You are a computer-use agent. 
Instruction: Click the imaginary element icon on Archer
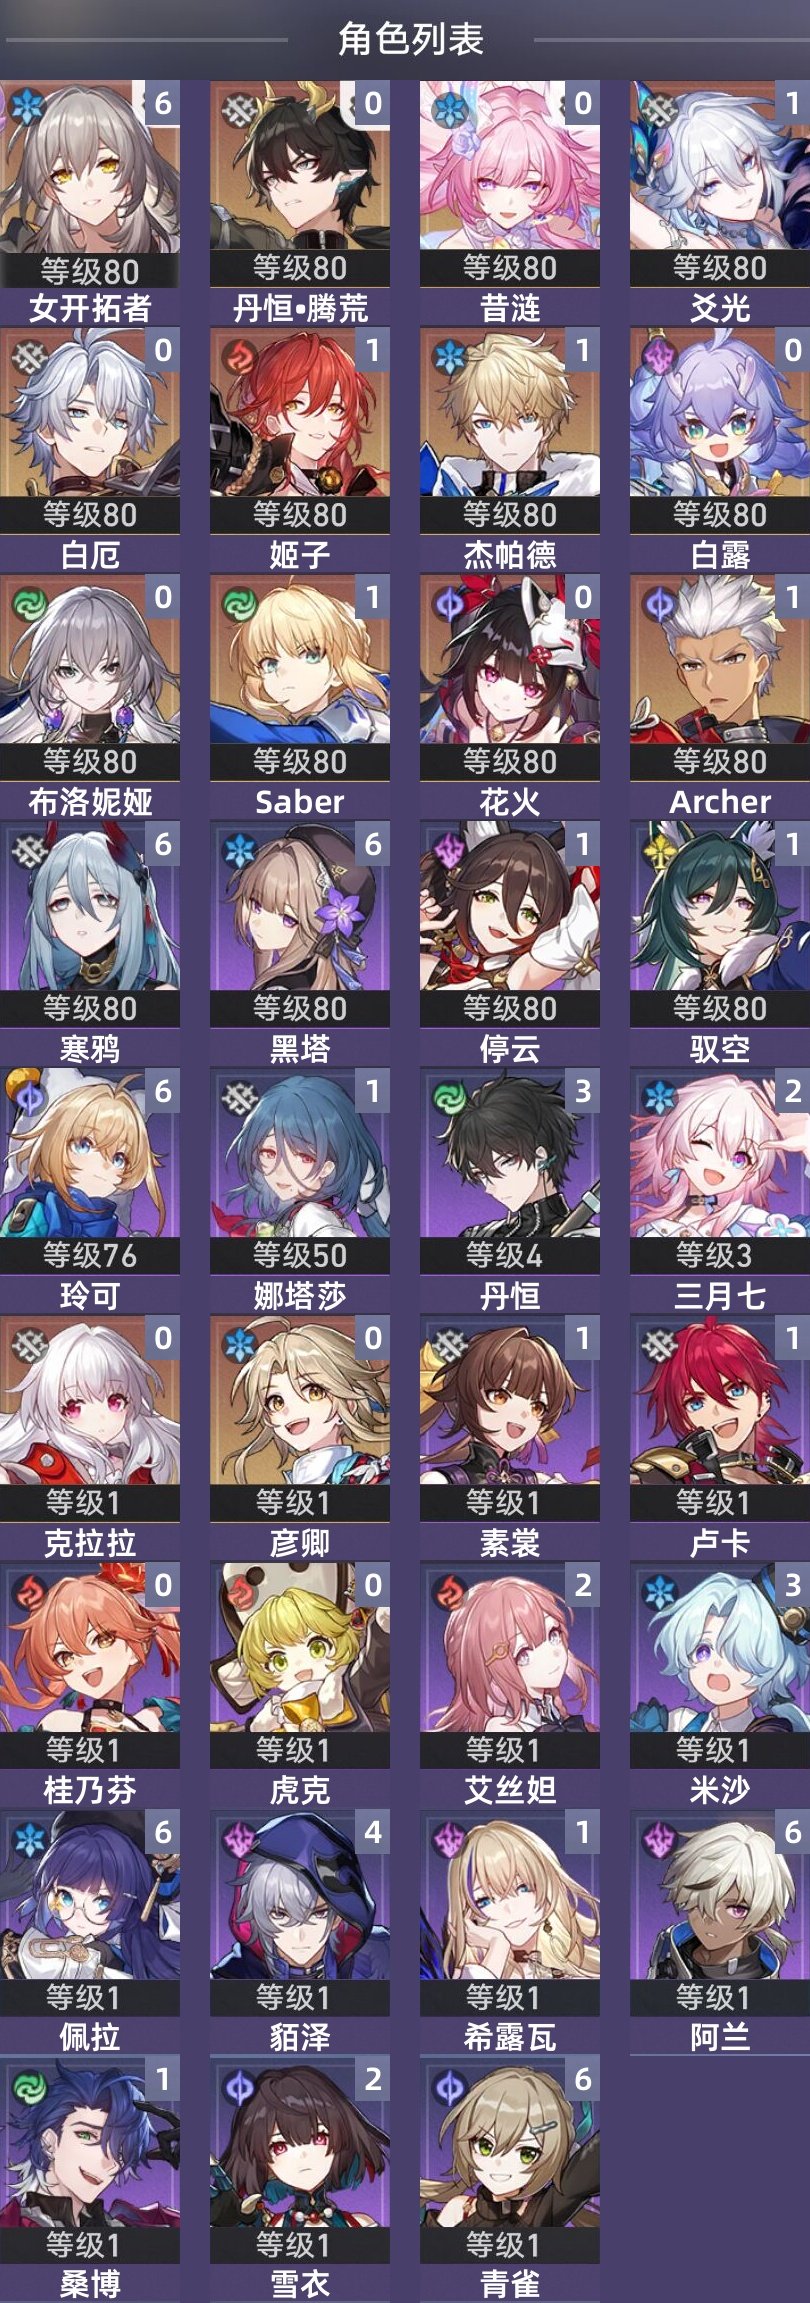660,602
